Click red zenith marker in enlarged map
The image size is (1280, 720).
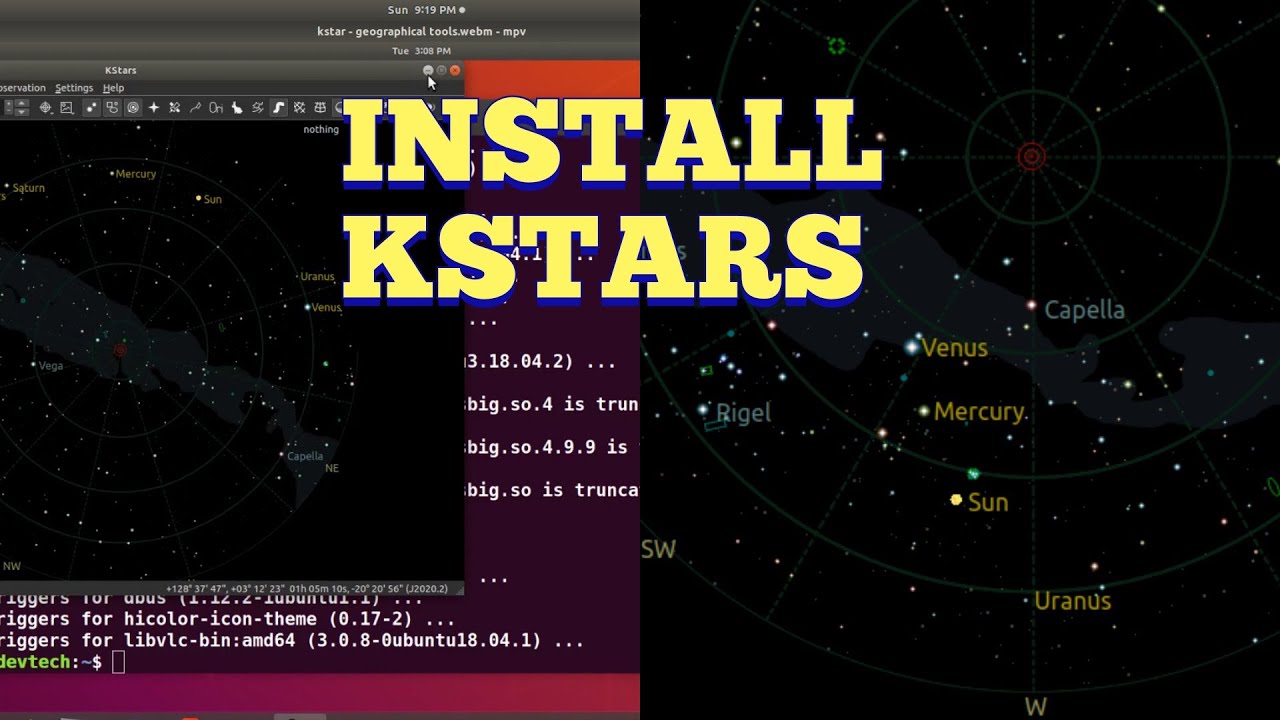click(x=1031, y=156)
